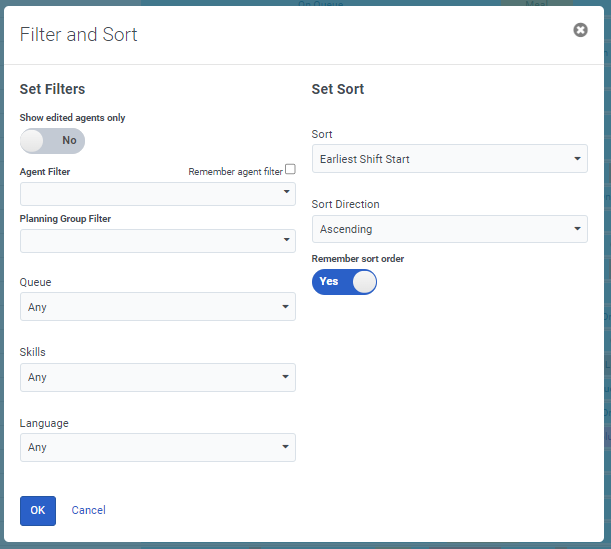Screen dimensions: 611x549
Task: Click the Skills dropdown arrow icon
Action: click(286, 377)
